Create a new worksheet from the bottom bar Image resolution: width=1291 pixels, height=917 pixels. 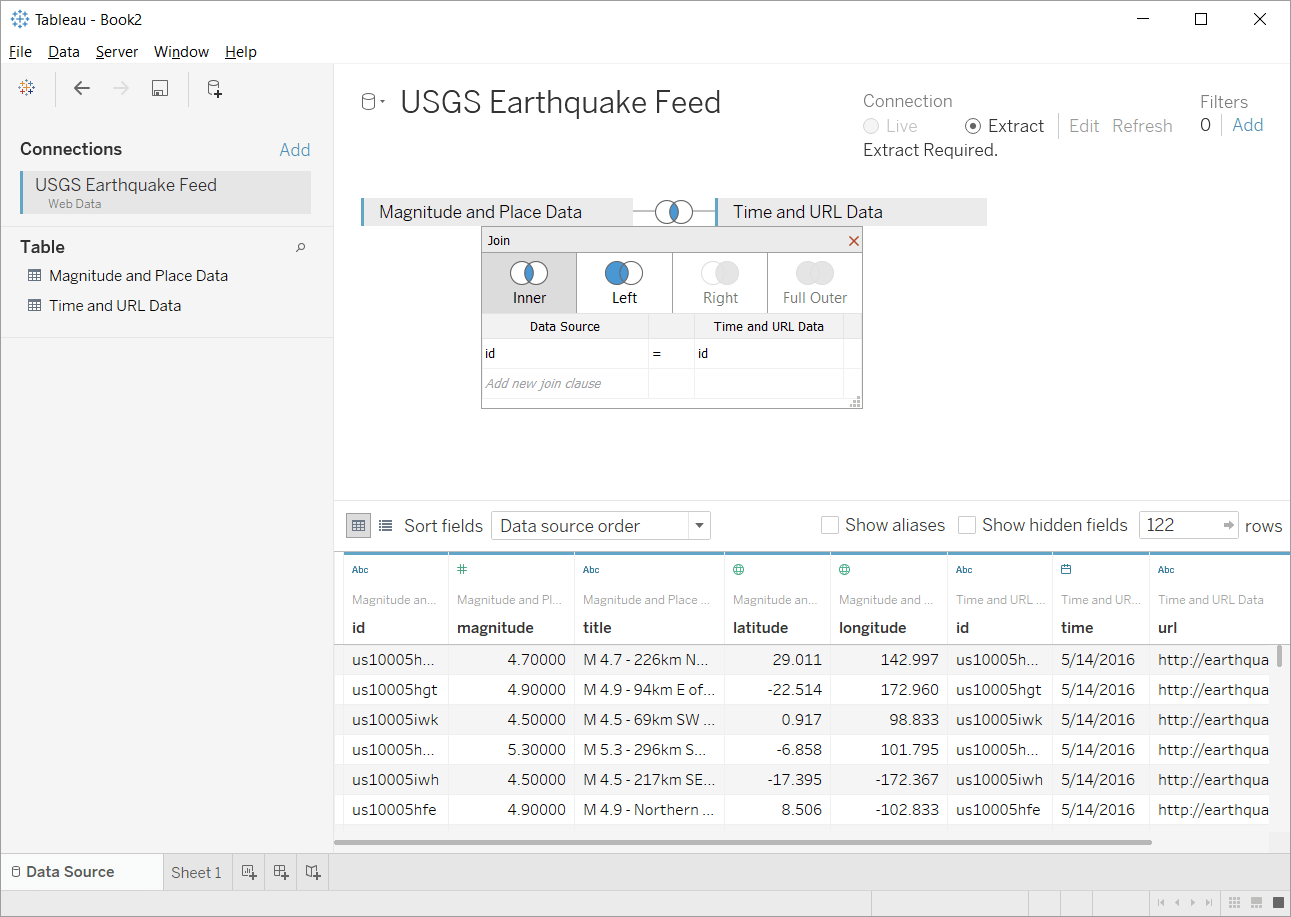click(248, 871)
